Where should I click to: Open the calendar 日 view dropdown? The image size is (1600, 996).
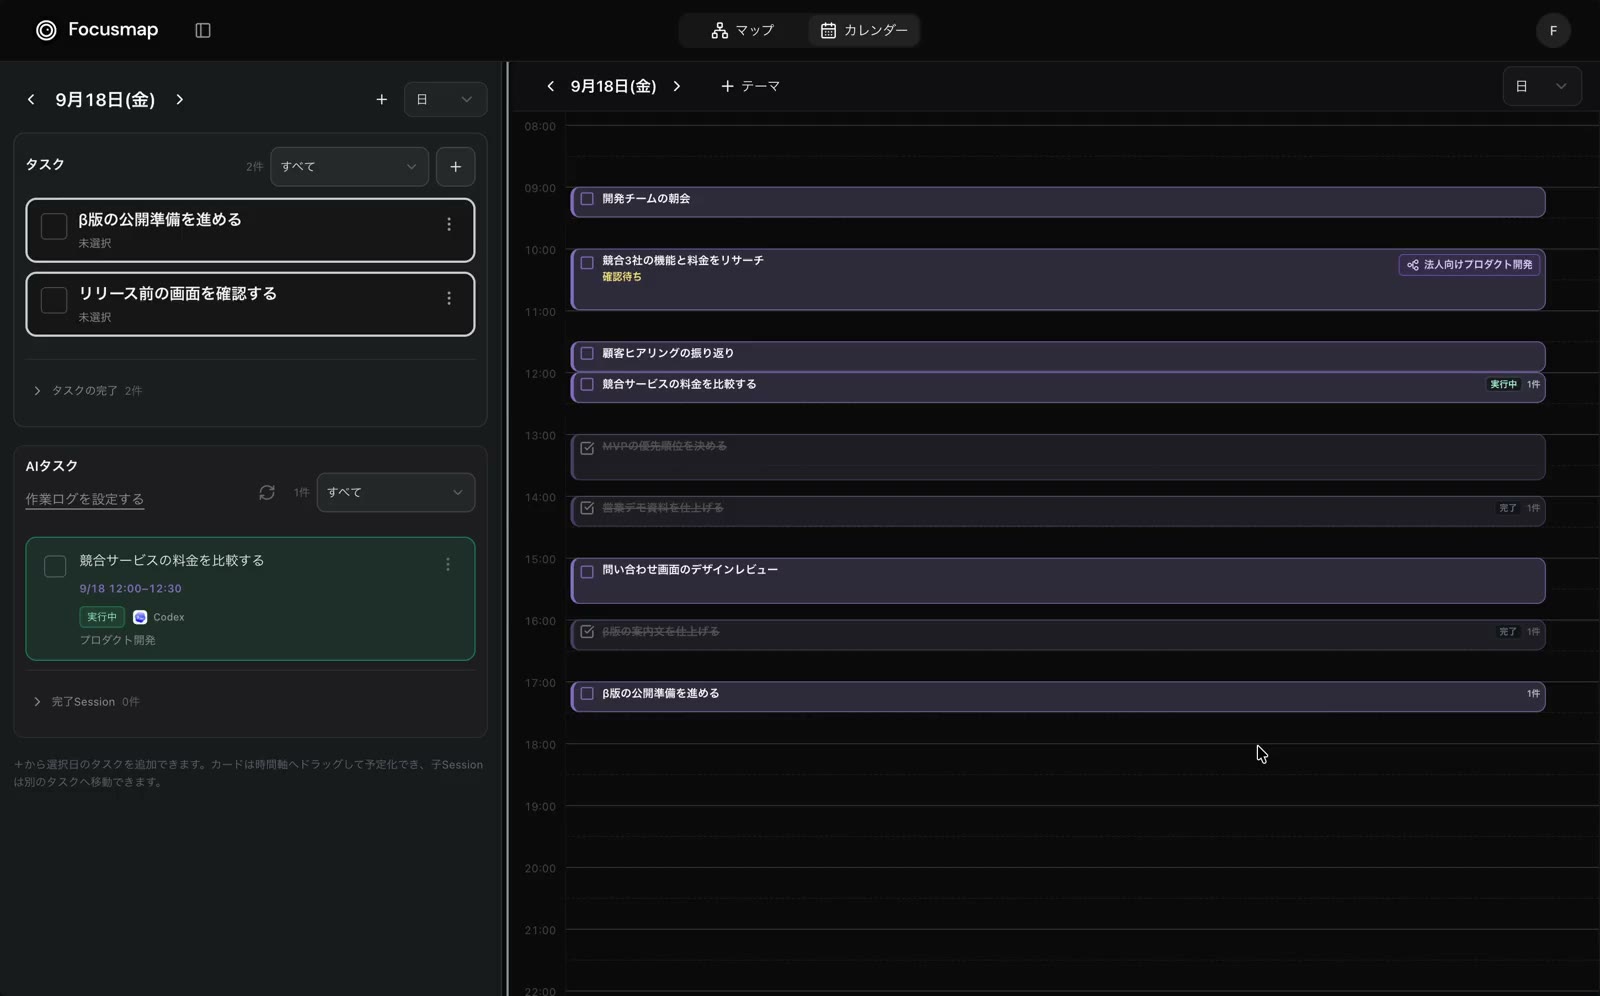tap(1541, 86)
